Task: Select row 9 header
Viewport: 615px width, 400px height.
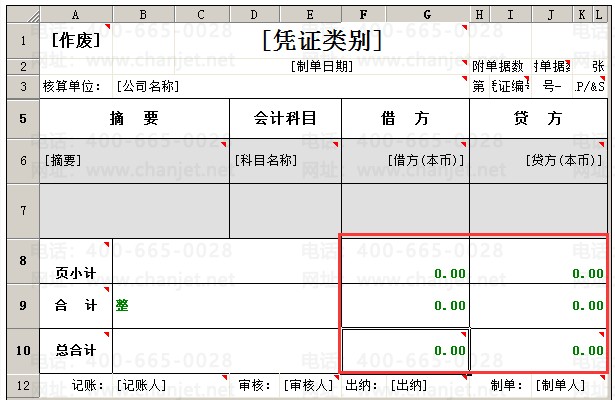Action: pos(23,306)
